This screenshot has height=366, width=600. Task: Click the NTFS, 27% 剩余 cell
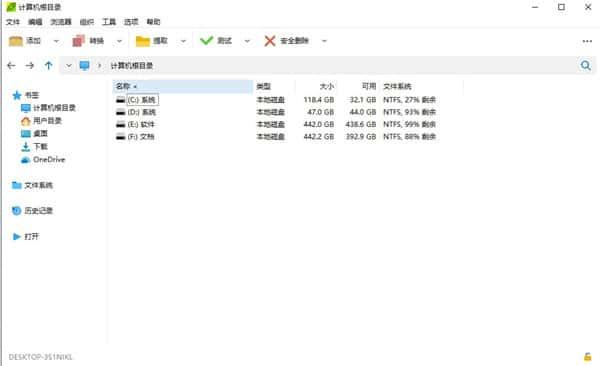(x=409, y=100)
